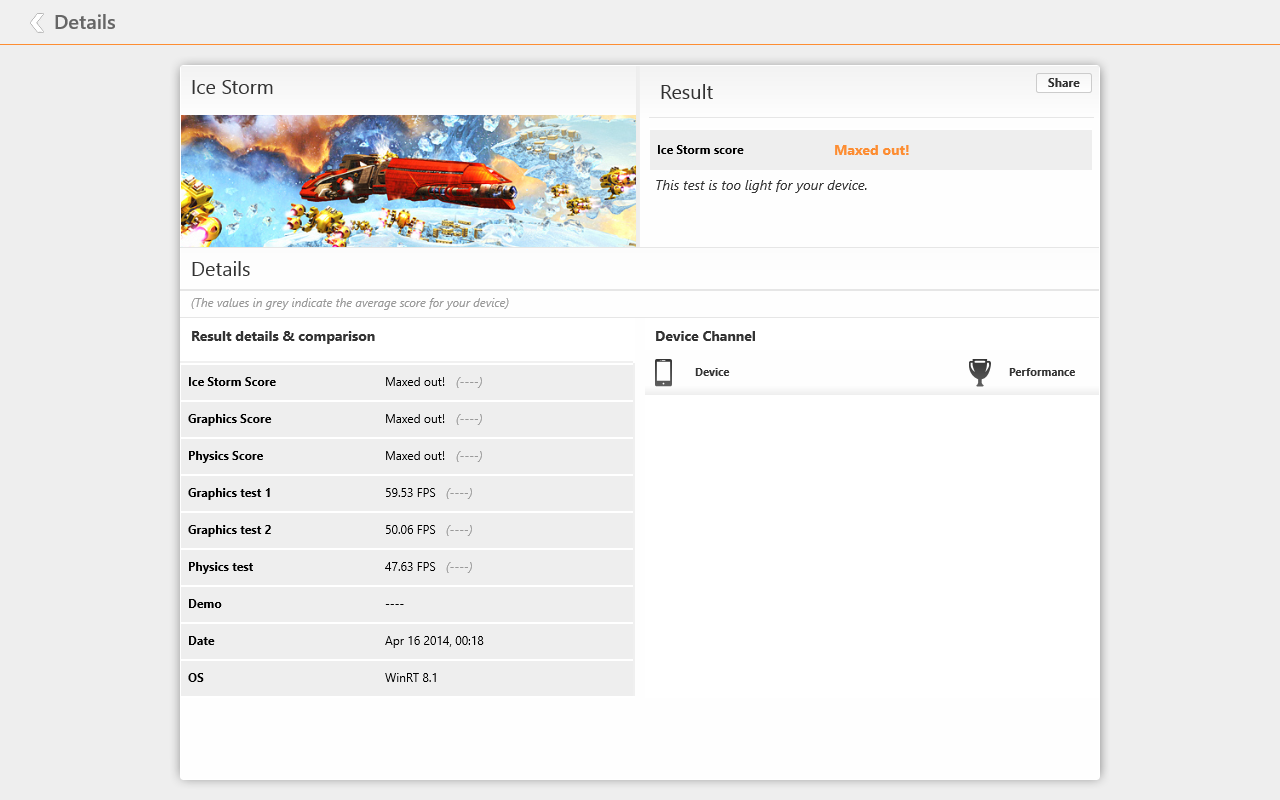Select the Ice Storm Score row label
Image resolution: width=1280 pixels, height=800 pixels.
pyautogui.click(x=232, y=382)
